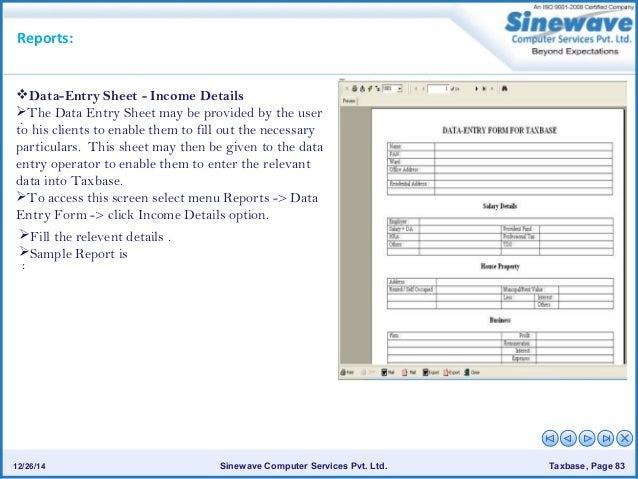This screenshot has width=638, height=479.
Task: Click the 'Residential Address' row label
Action: [x=408, y=184]
